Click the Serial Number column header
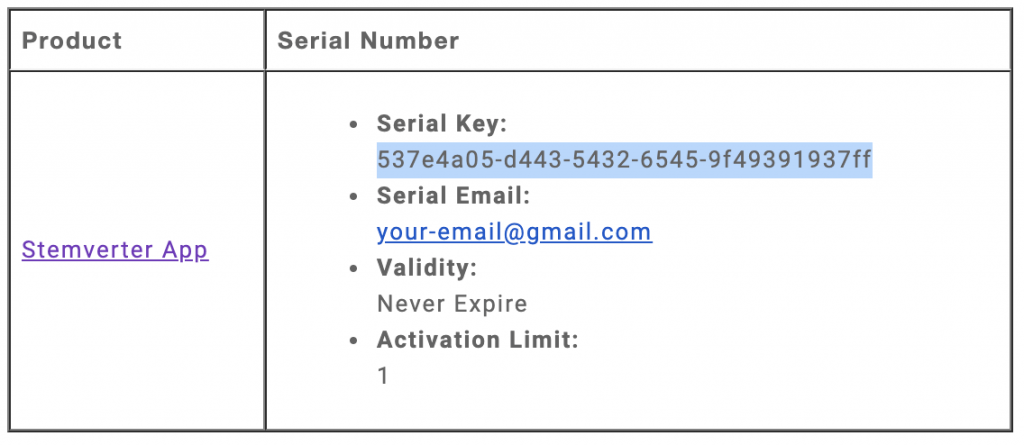This screenshot has width=1024, height=445. [368, 41]
